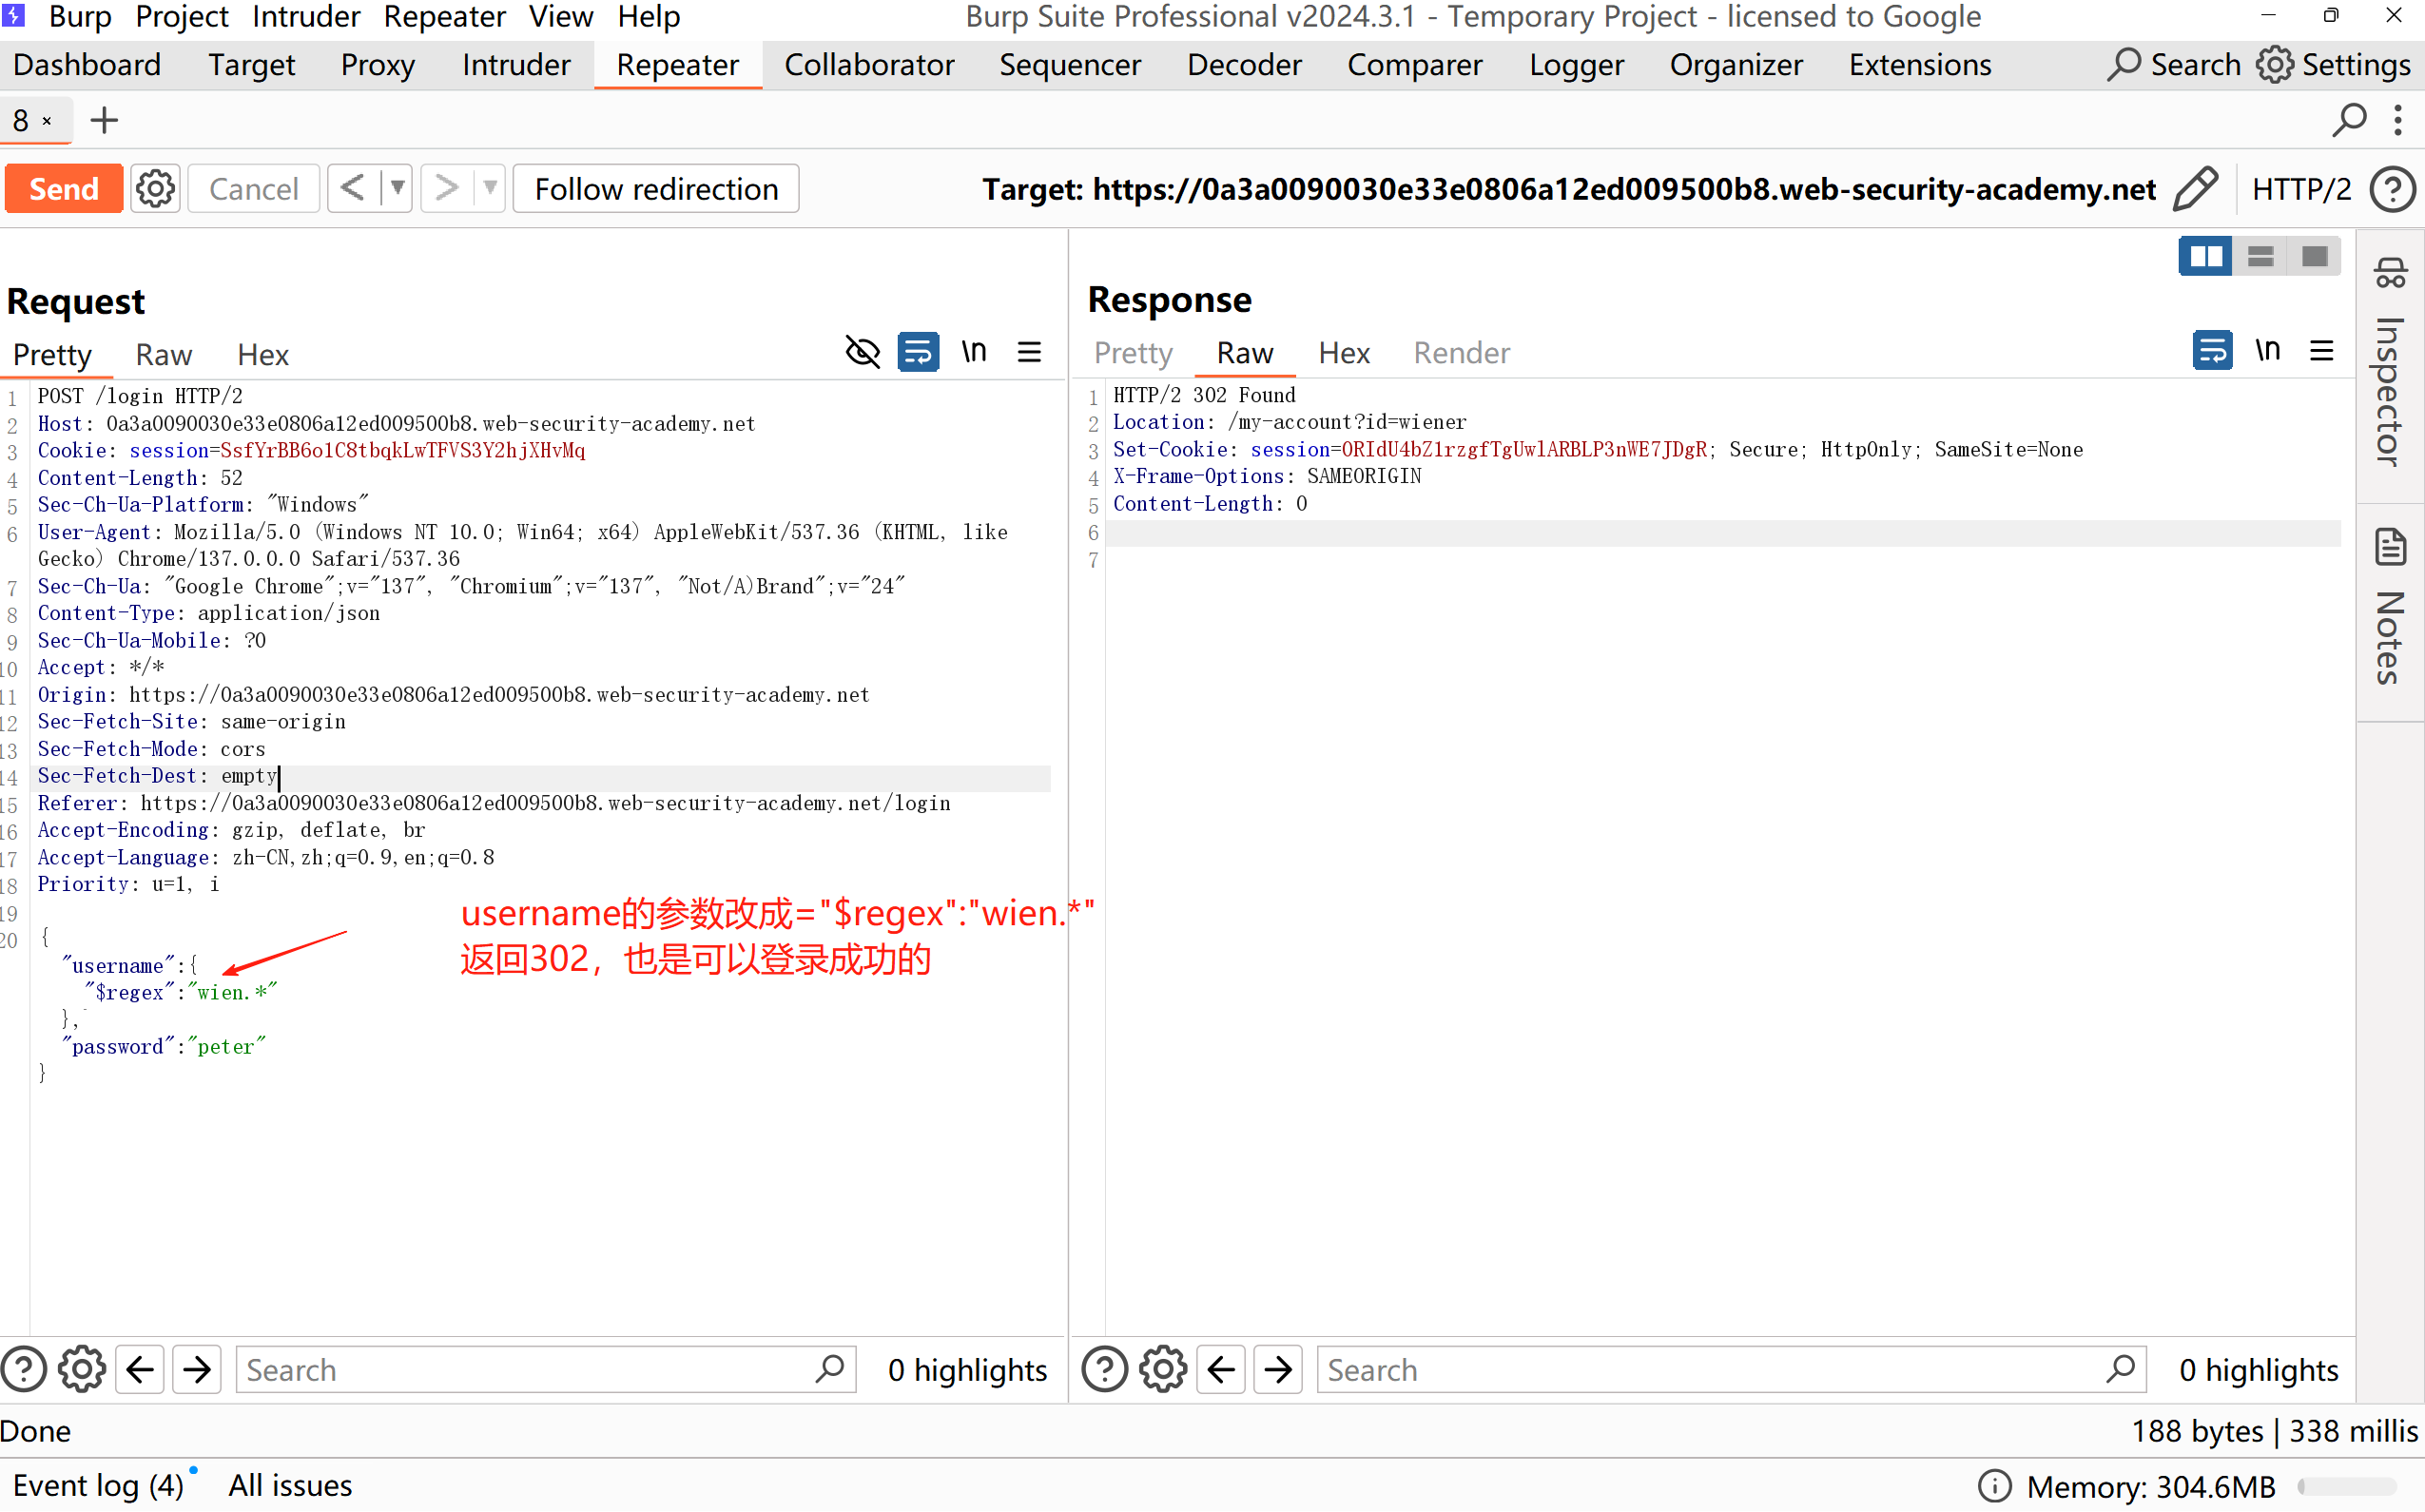Open the HTTP/2 protocol selector
The height and width of the screenshot is (1512, 2425).
click(2300, 189)
